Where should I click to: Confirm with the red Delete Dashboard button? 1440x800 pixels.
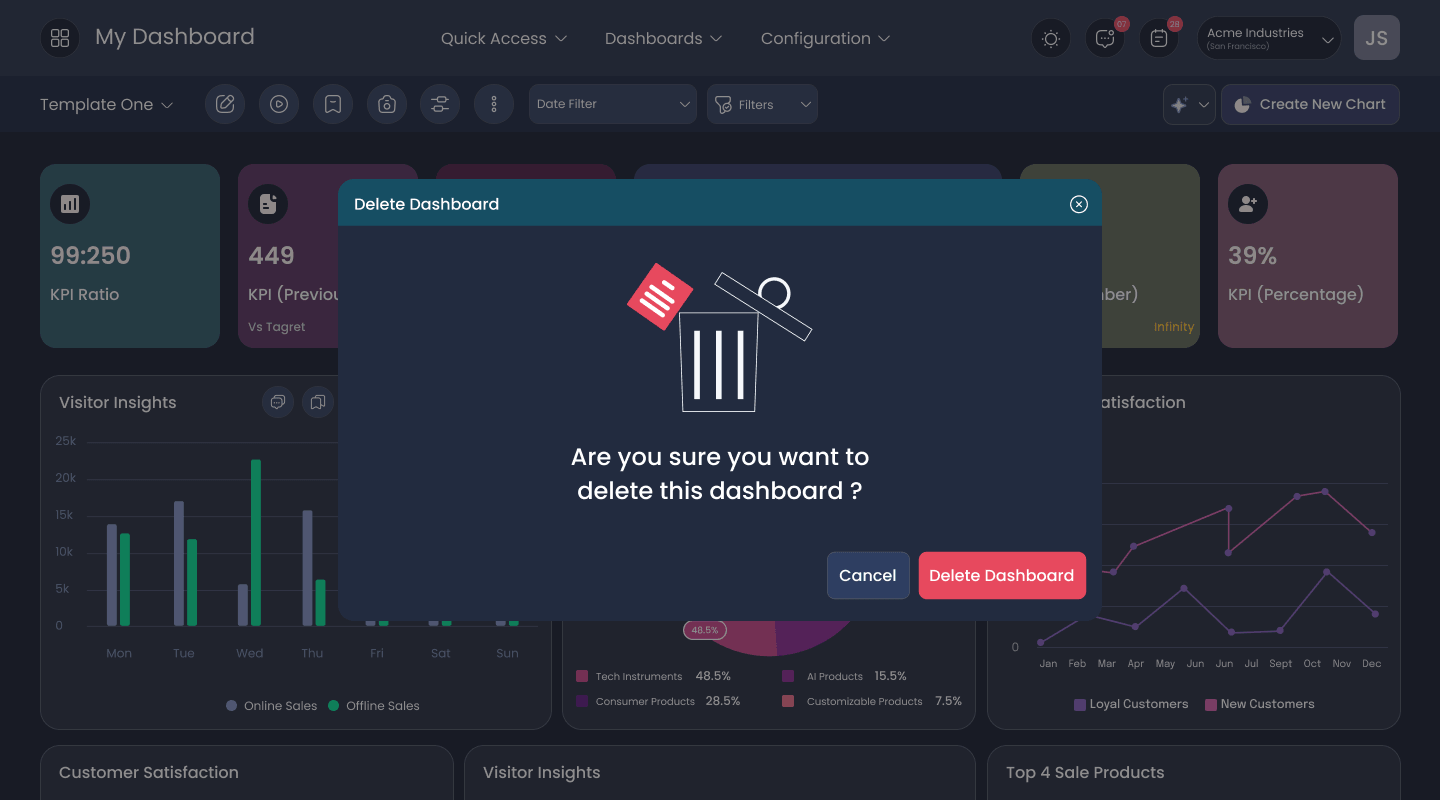coord(1002,575)
